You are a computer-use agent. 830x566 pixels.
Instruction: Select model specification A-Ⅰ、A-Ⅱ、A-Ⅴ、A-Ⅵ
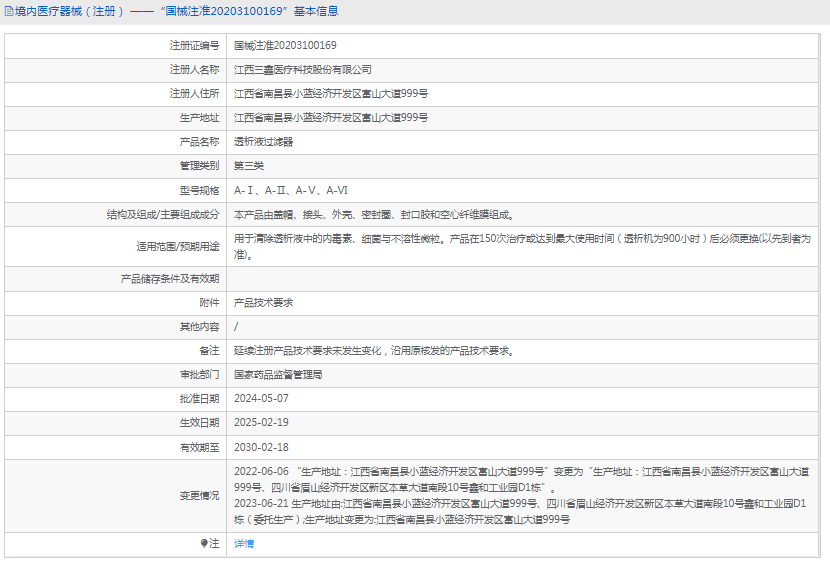pyautogui.click(x=291, y=190)
